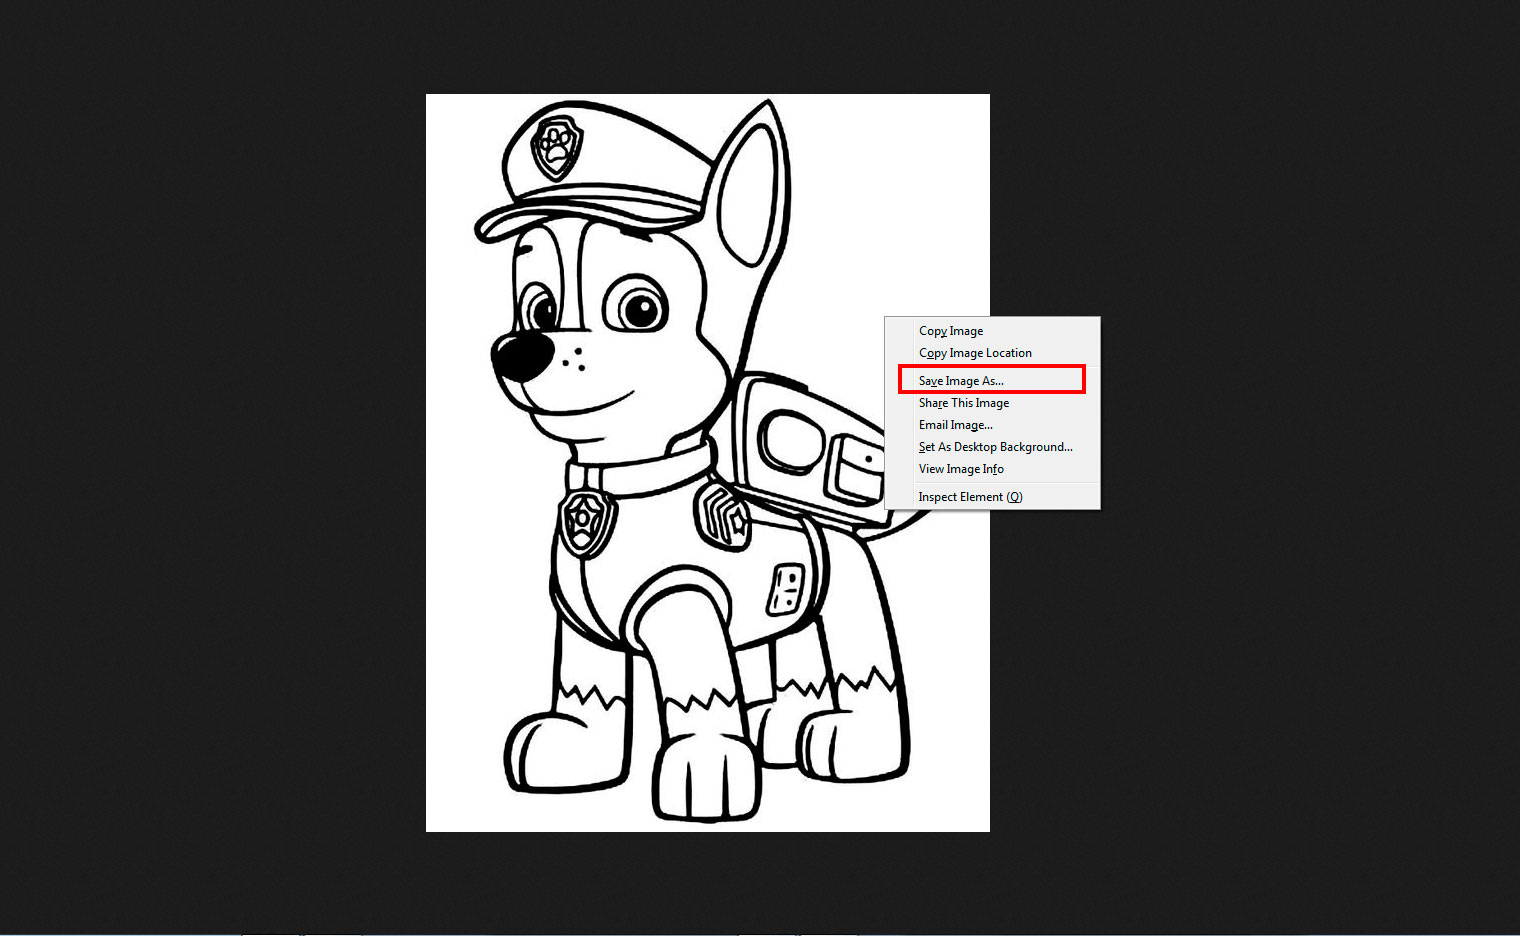
Task: Choose Share This Image option
Action: coord(992,403)
